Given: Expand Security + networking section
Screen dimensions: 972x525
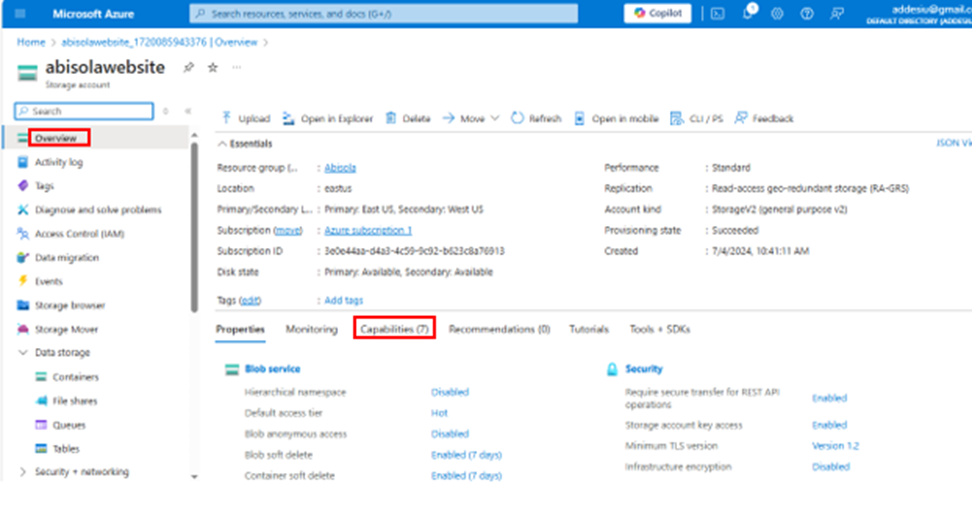Looking at the screenshot, I should coord(23,472).
